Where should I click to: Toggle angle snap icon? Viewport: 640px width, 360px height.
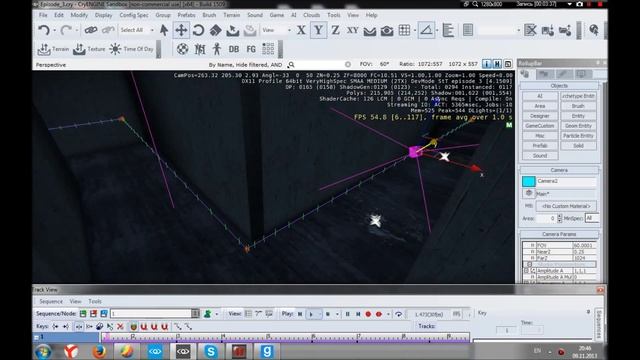(426, 30)
